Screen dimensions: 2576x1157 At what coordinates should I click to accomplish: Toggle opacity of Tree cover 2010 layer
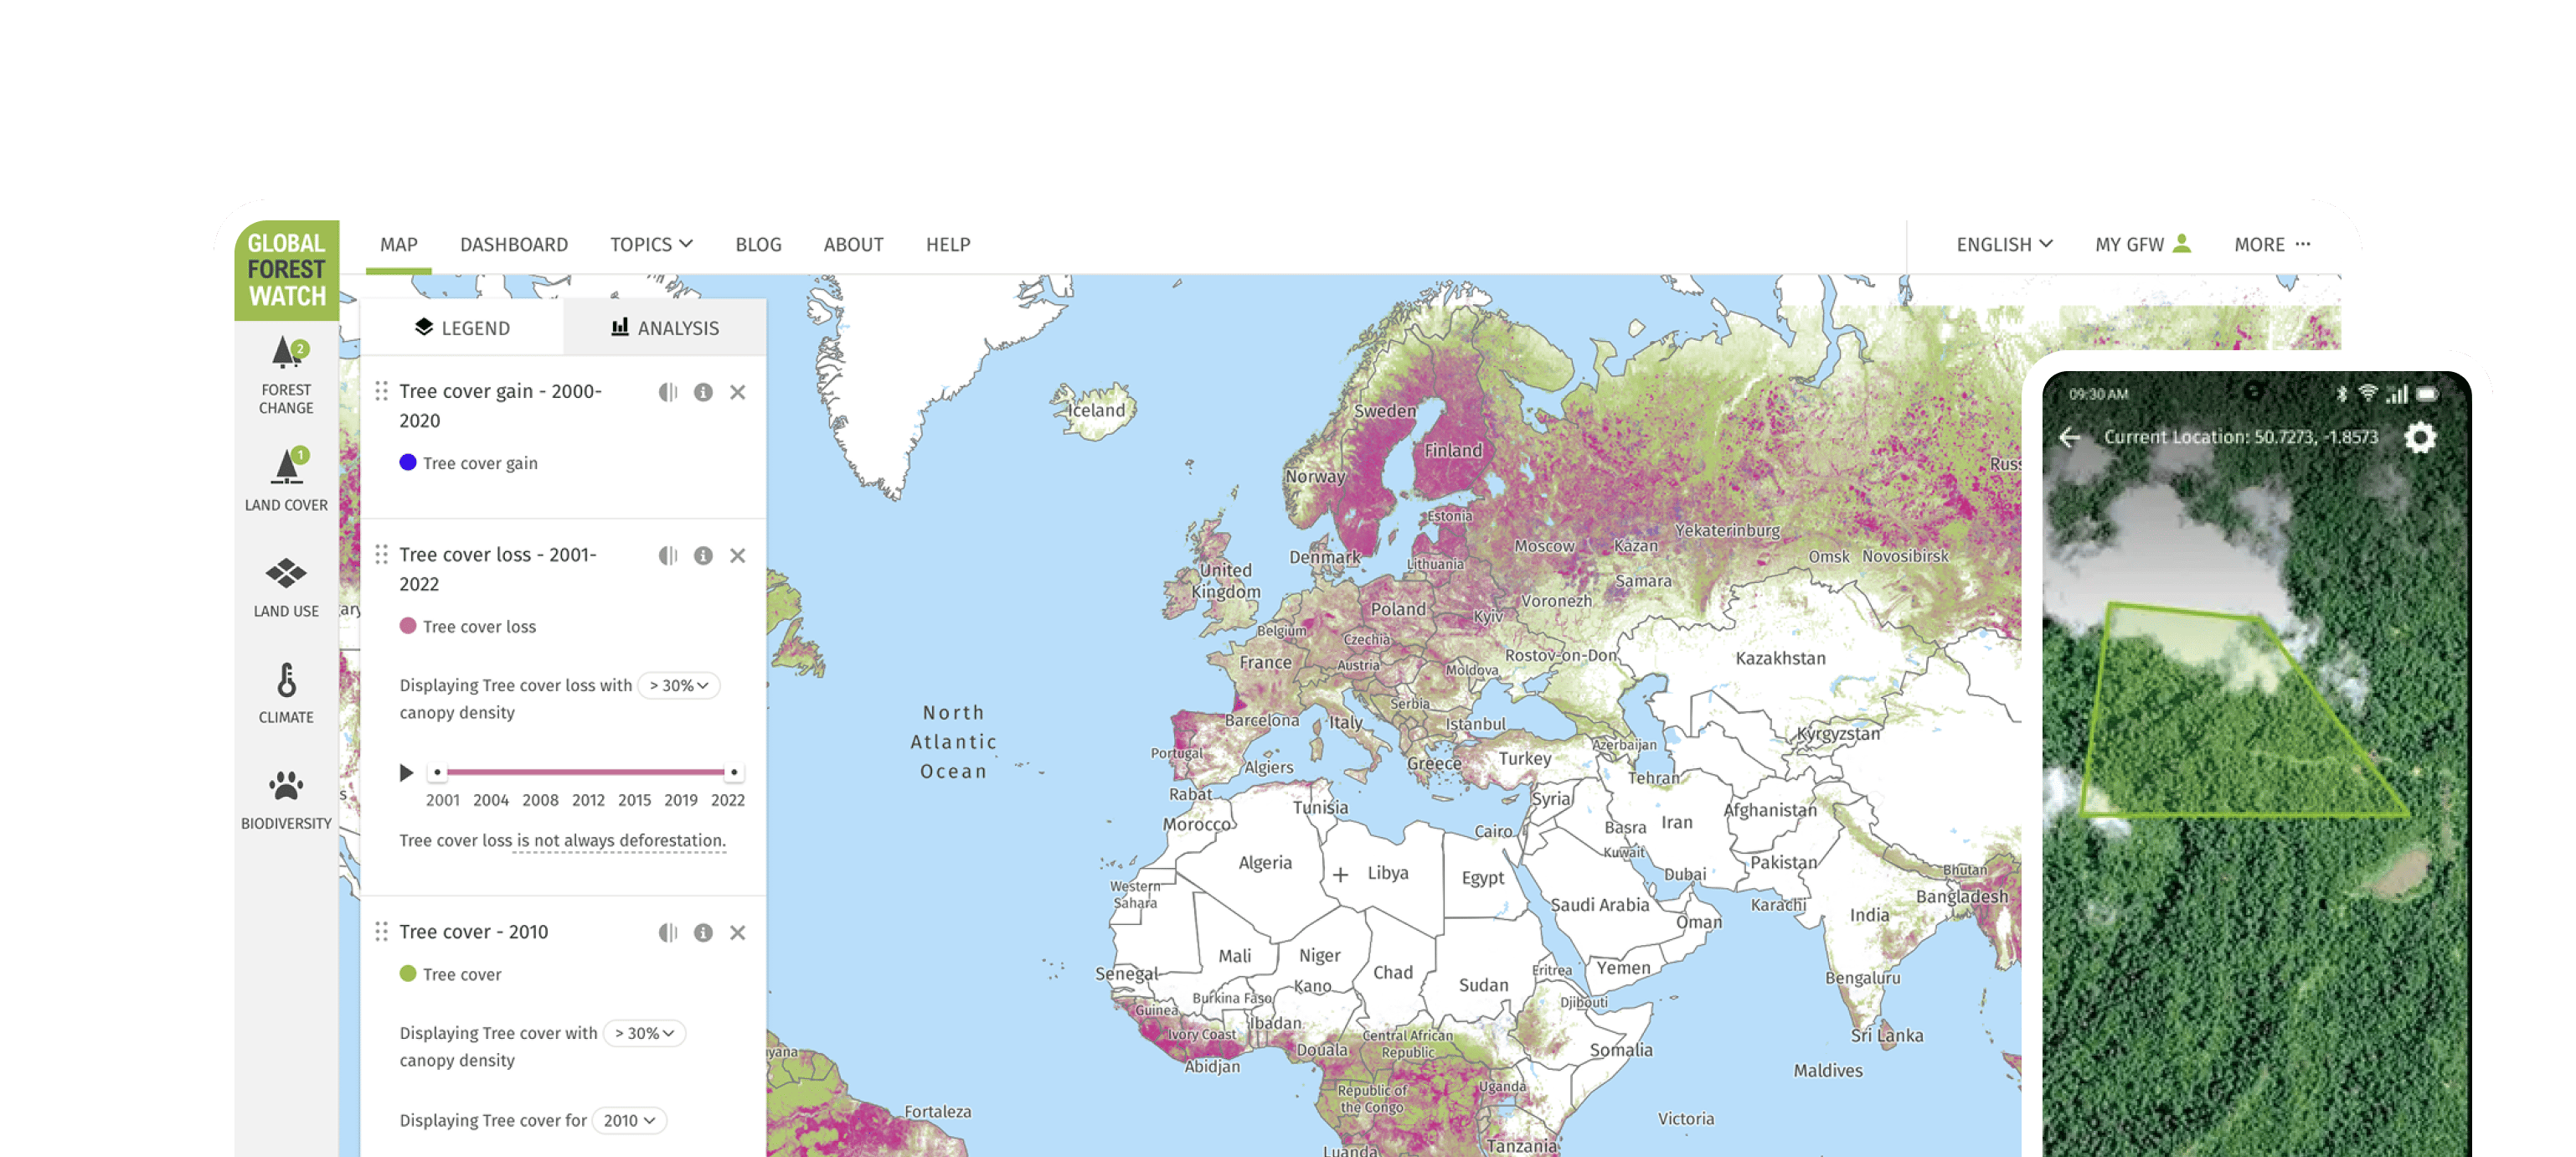point(668,932)
